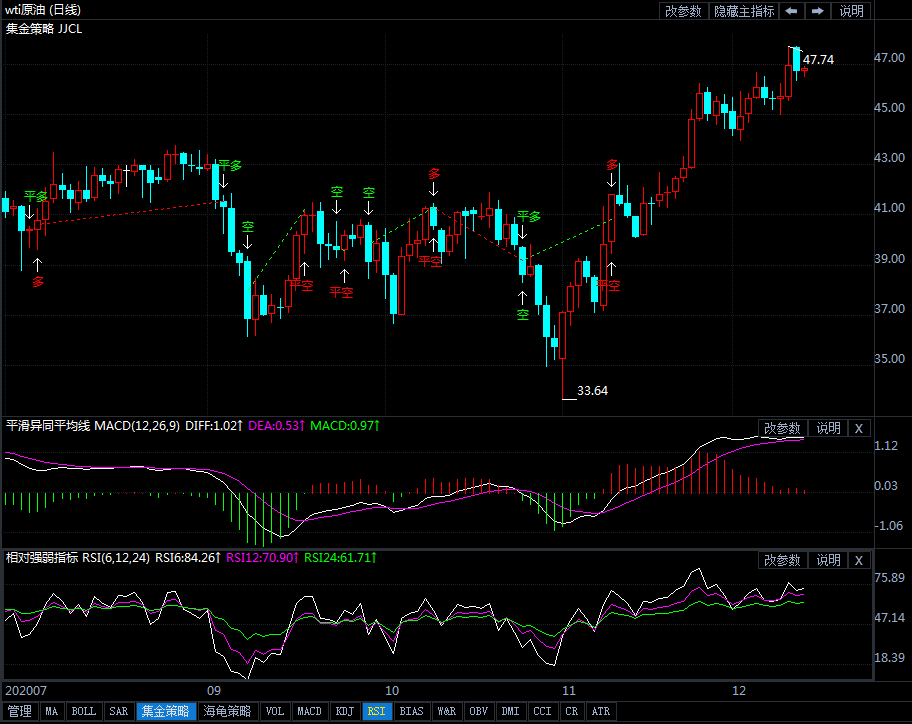Select the VOL indicator tab
This screenshot has height=724, width=912.
[275, 712]
